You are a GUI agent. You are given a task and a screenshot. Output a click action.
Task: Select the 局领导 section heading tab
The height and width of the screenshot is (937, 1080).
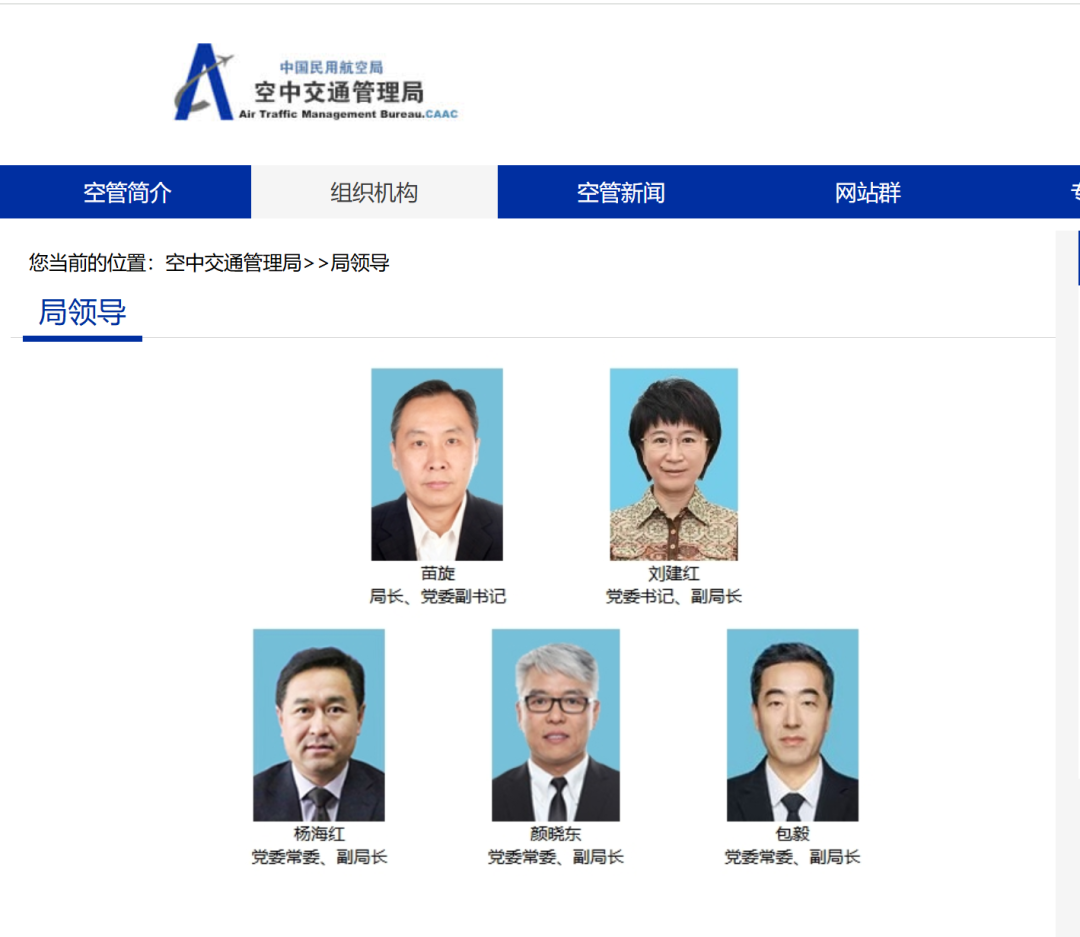[83, 313]
